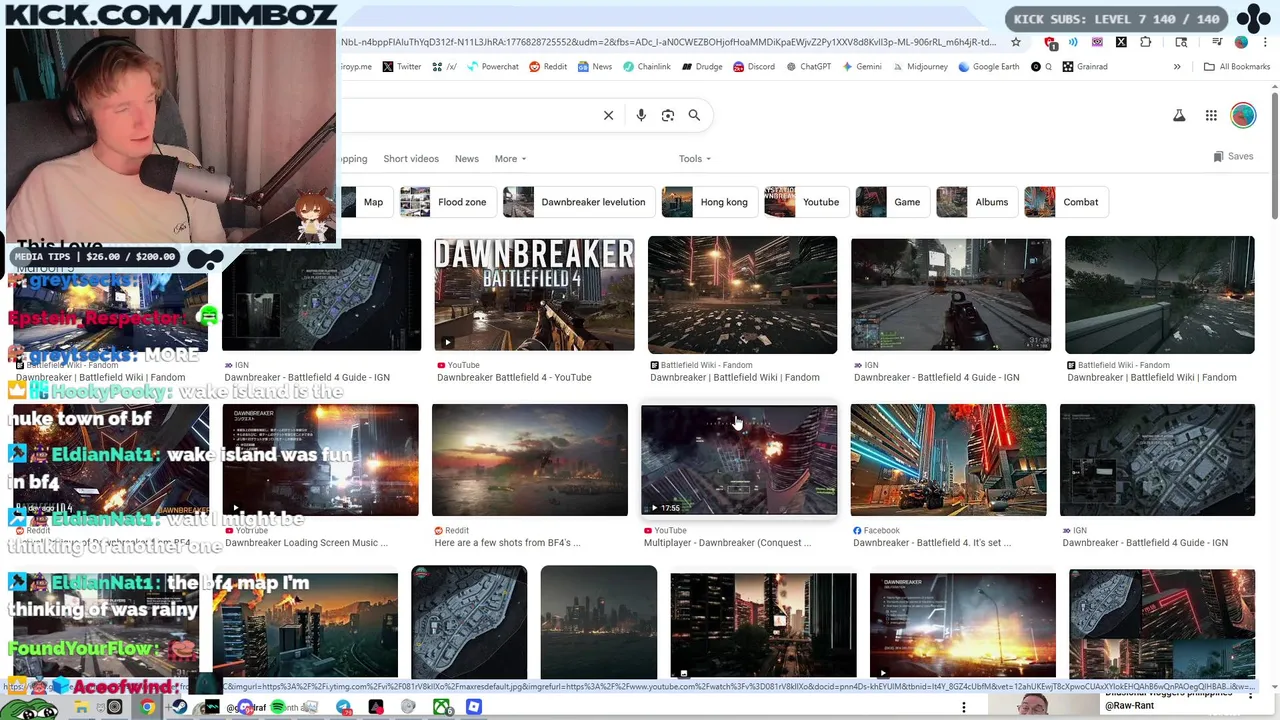
Task: Open the Gemini bookmark
Action: coord(862,67)
